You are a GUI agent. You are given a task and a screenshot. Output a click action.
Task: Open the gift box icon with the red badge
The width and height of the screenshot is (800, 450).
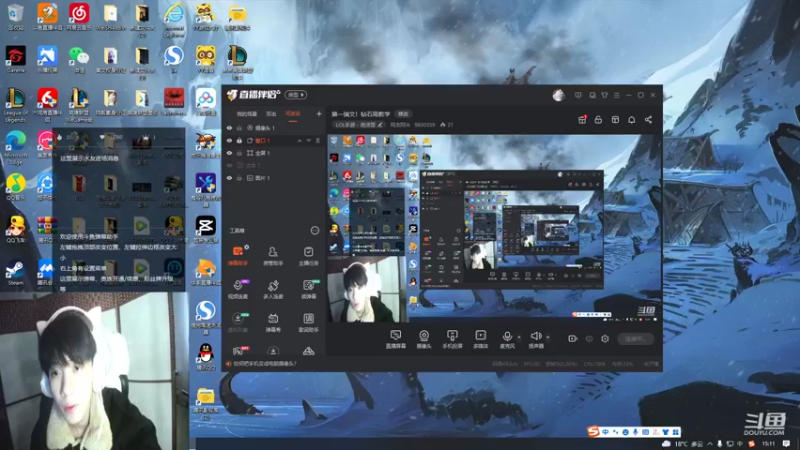[582, 119]
